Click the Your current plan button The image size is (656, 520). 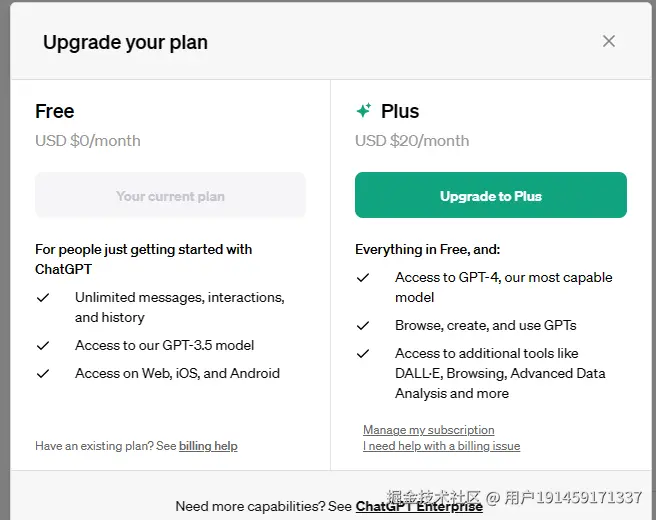click(x=170, y=196)
